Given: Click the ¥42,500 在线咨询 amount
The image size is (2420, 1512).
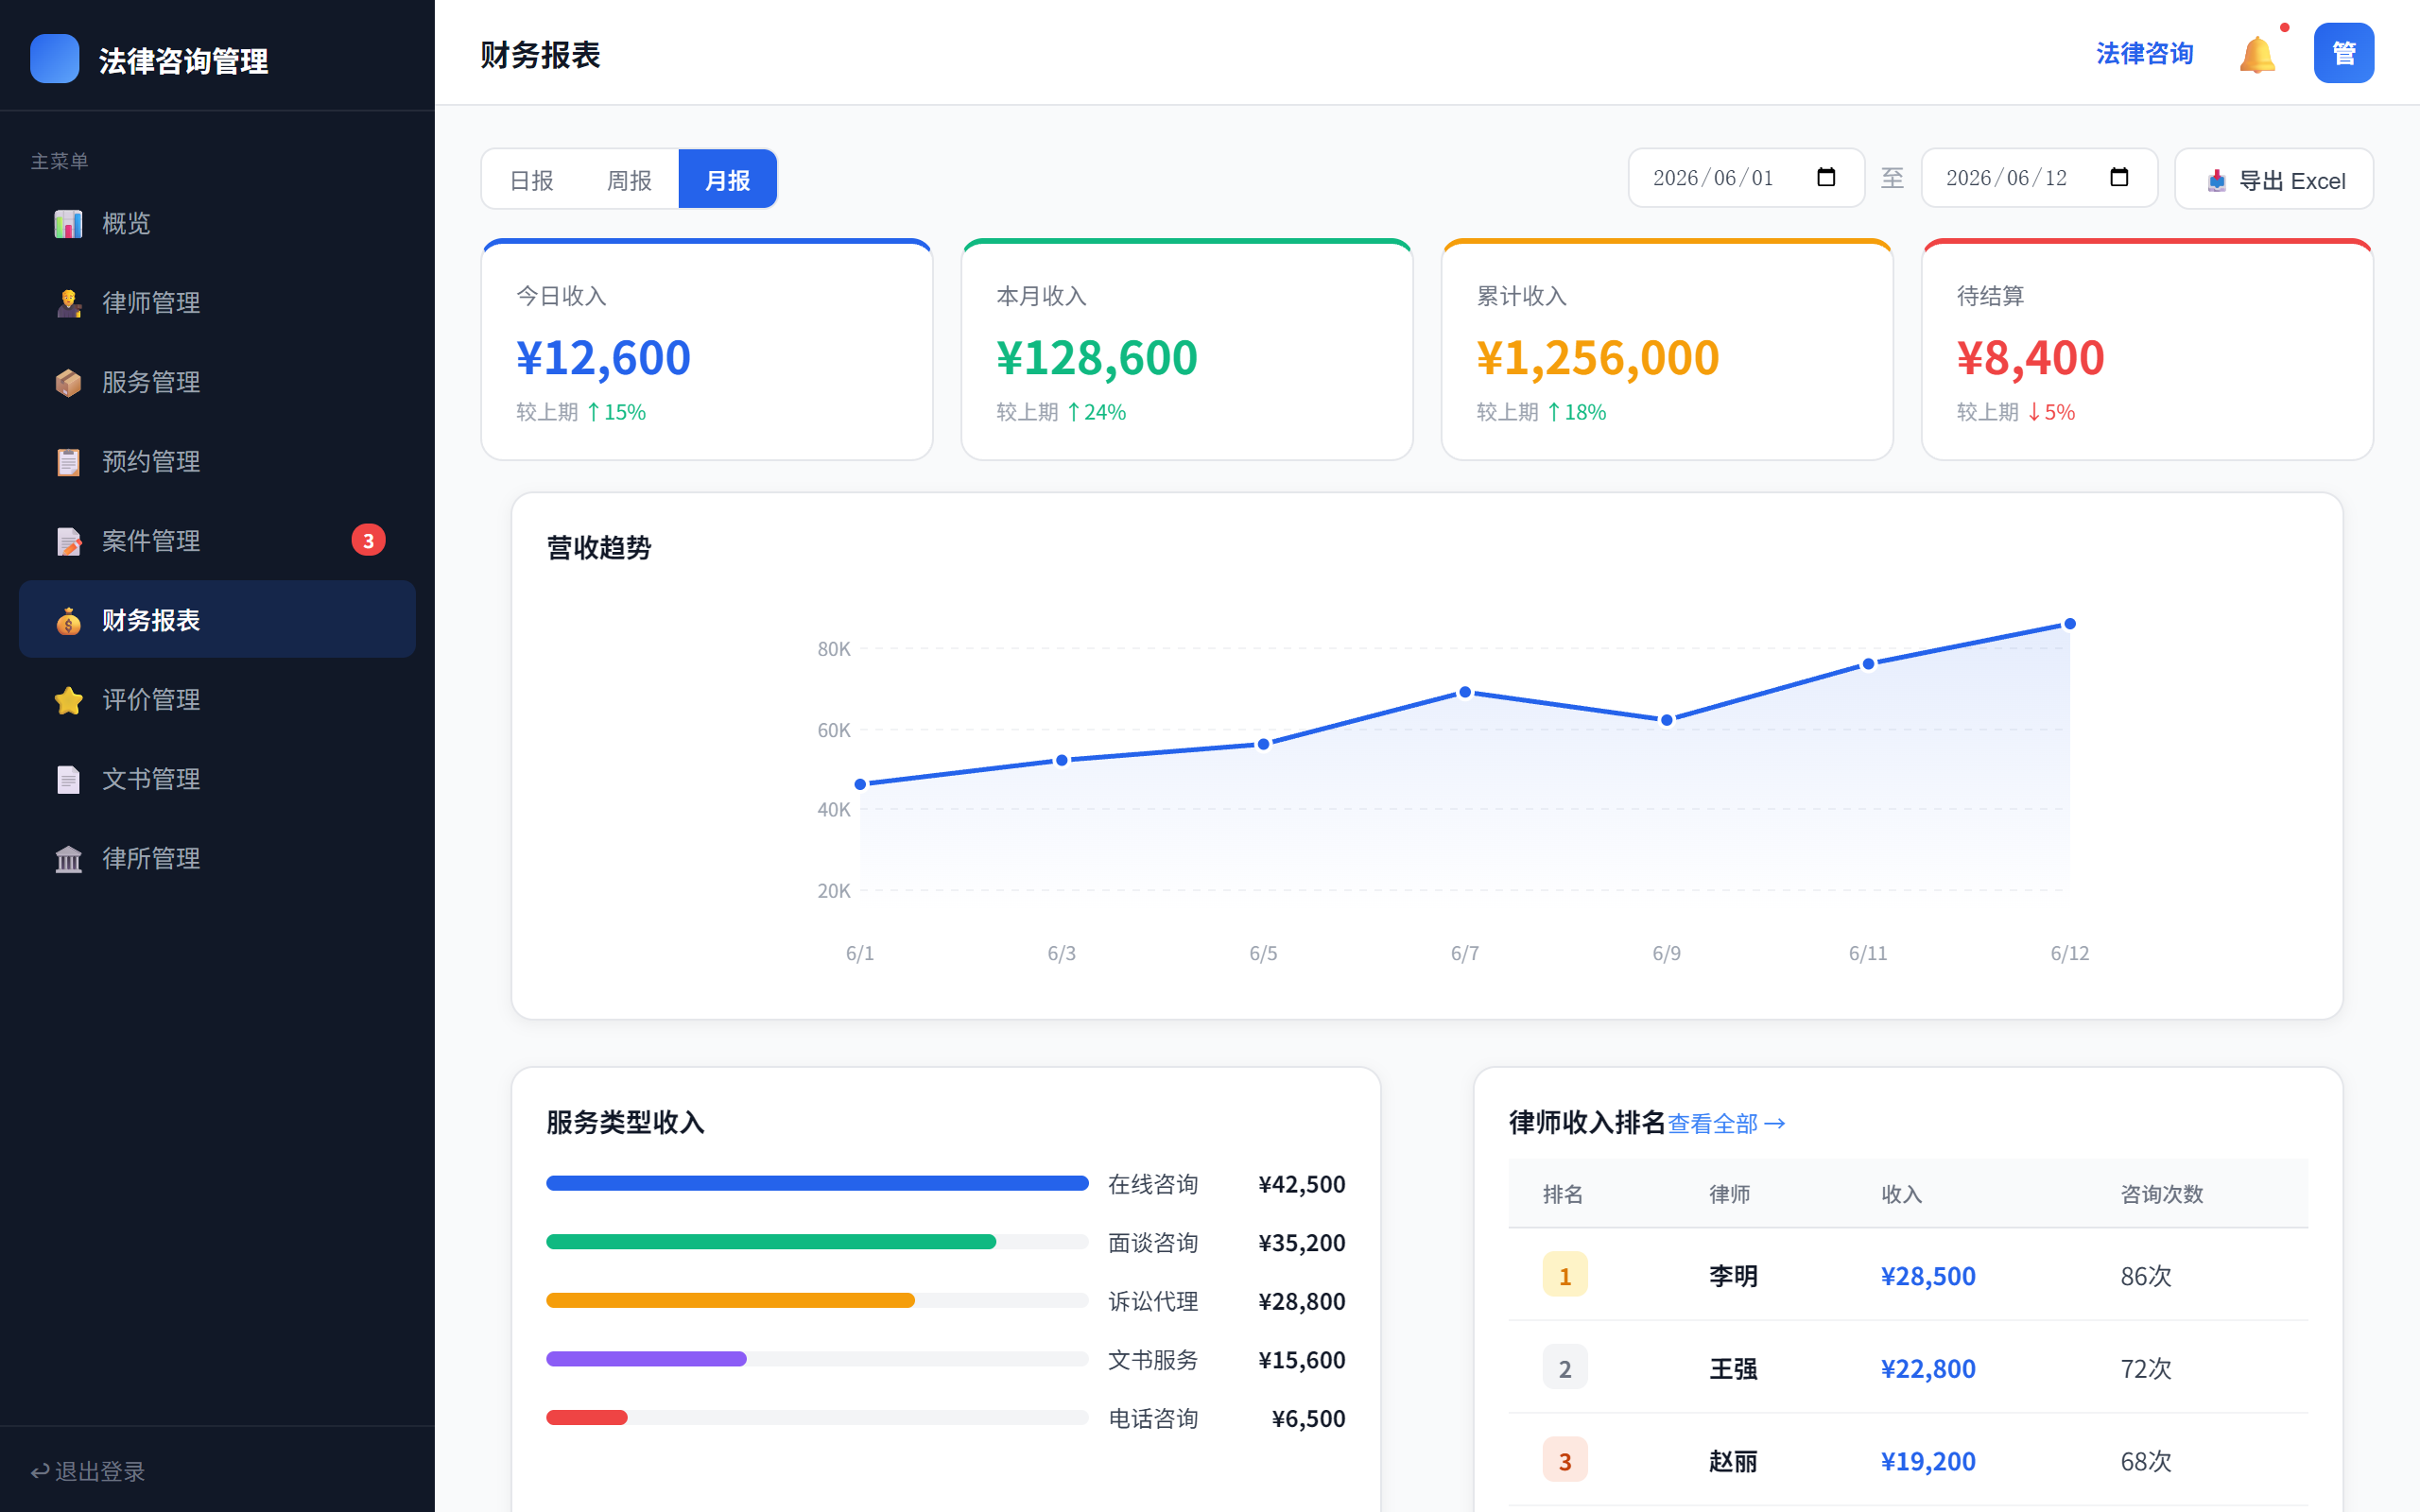Looking at the screenshot, I should [x=1302, y=1184].
